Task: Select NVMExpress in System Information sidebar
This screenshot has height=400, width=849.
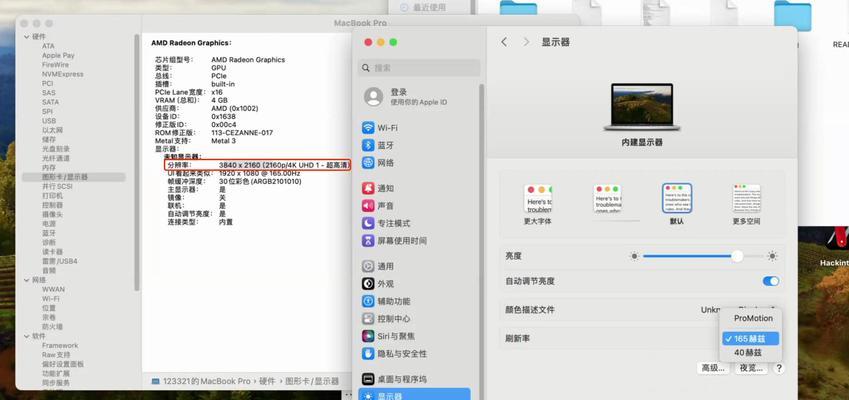Action: [x=62, y=74]
